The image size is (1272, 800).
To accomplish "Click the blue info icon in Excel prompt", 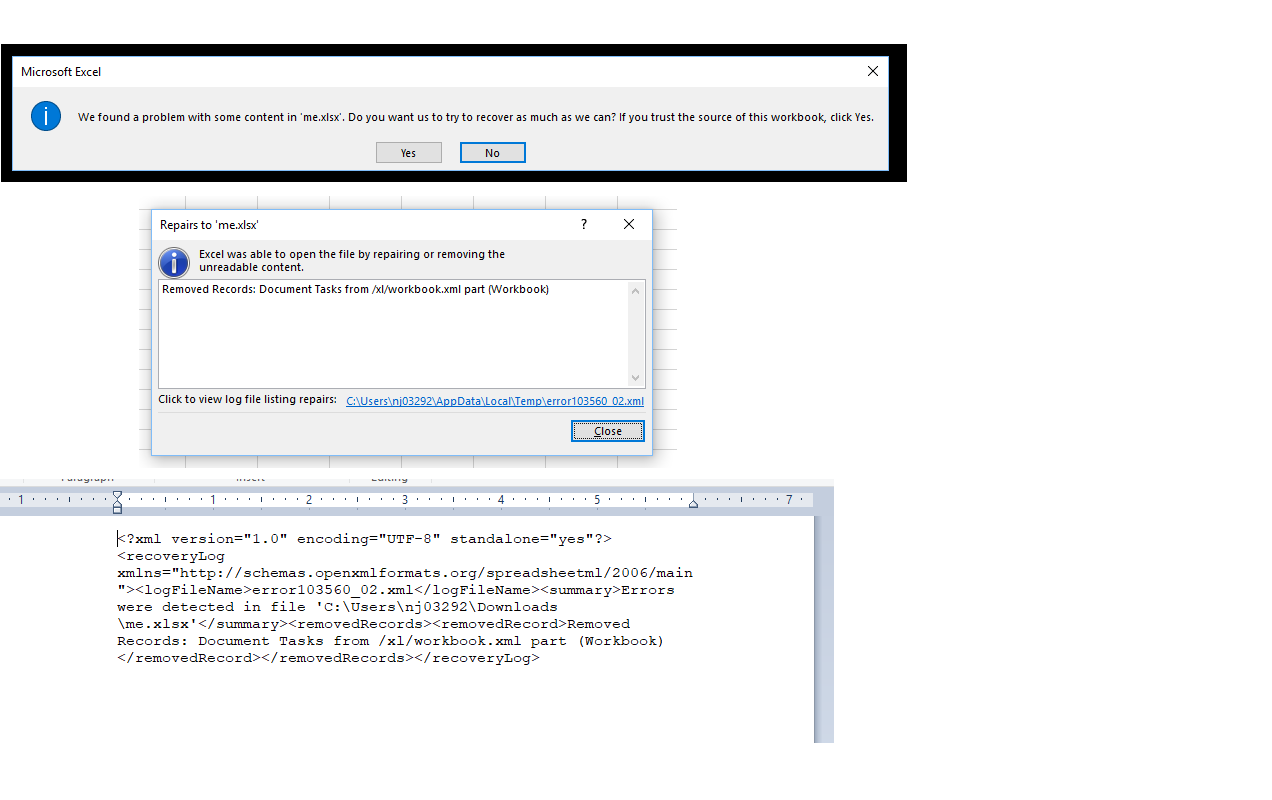I will (46, 116).
